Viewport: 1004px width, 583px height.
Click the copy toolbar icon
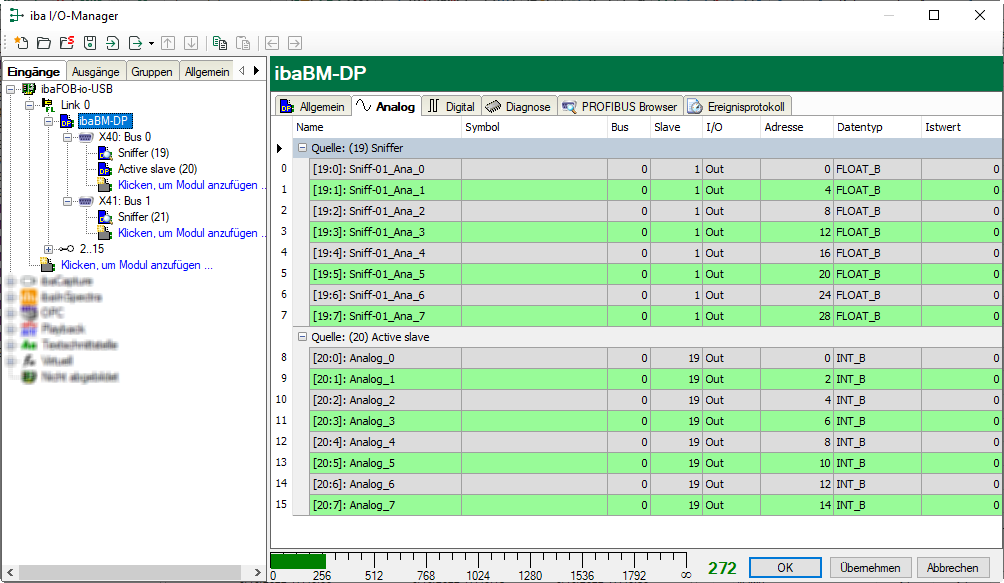click(219, 43)
